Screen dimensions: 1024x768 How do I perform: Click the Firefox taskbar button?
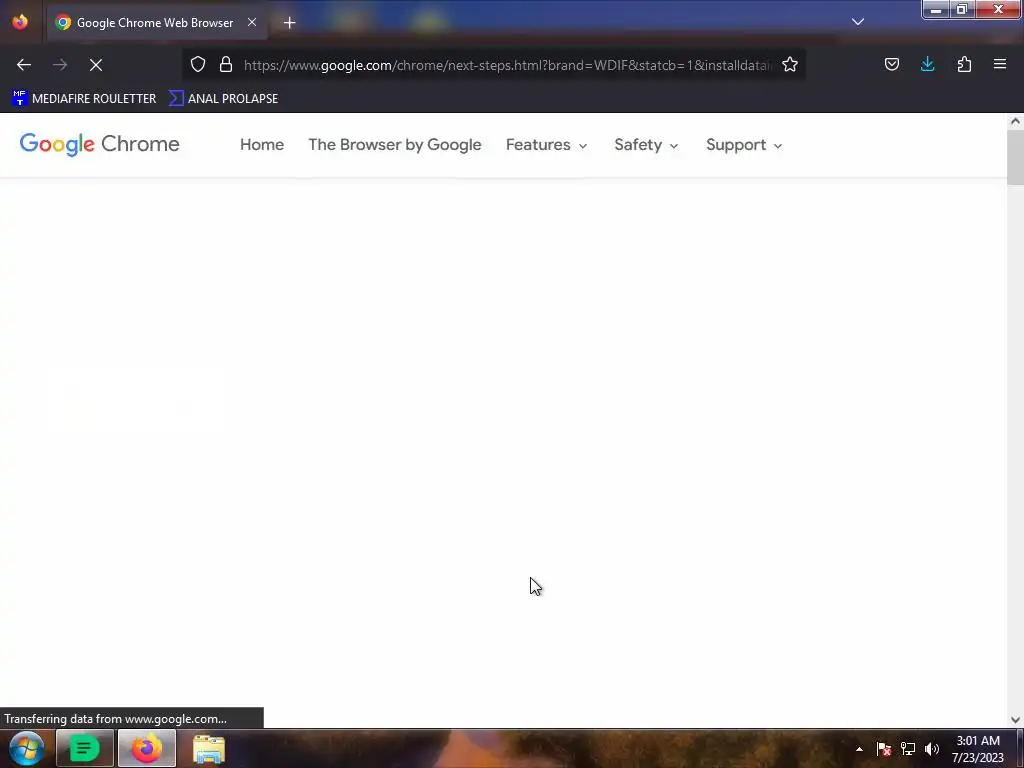[147, 748]
